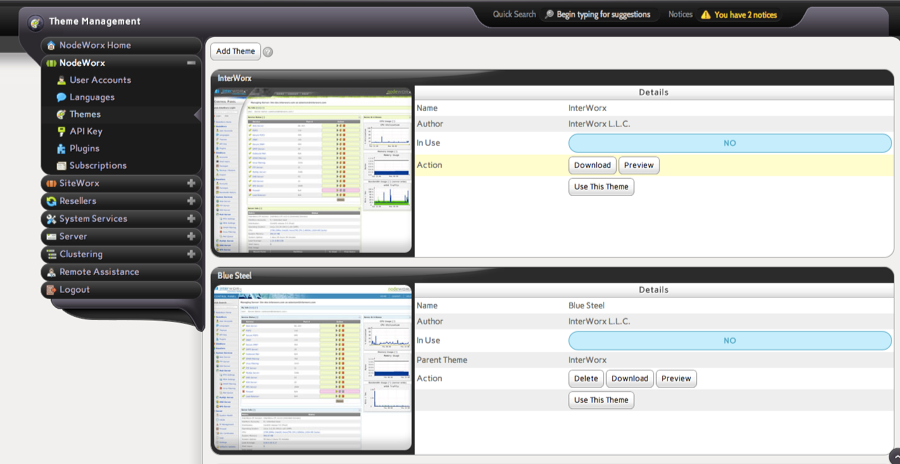Click the Blue Steel theme screenshot thumbnail
This screenshot has width=900, height=464.
point(312,368)
